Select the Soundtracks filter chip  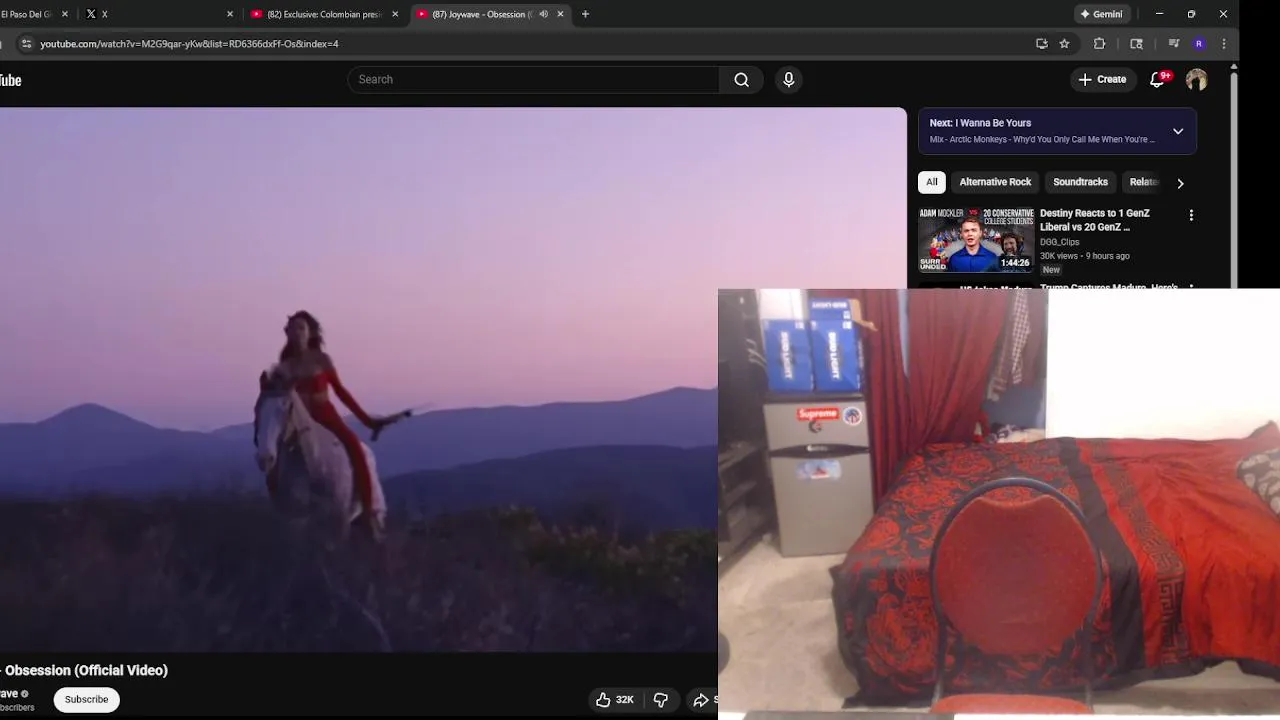click(1080, 182)
